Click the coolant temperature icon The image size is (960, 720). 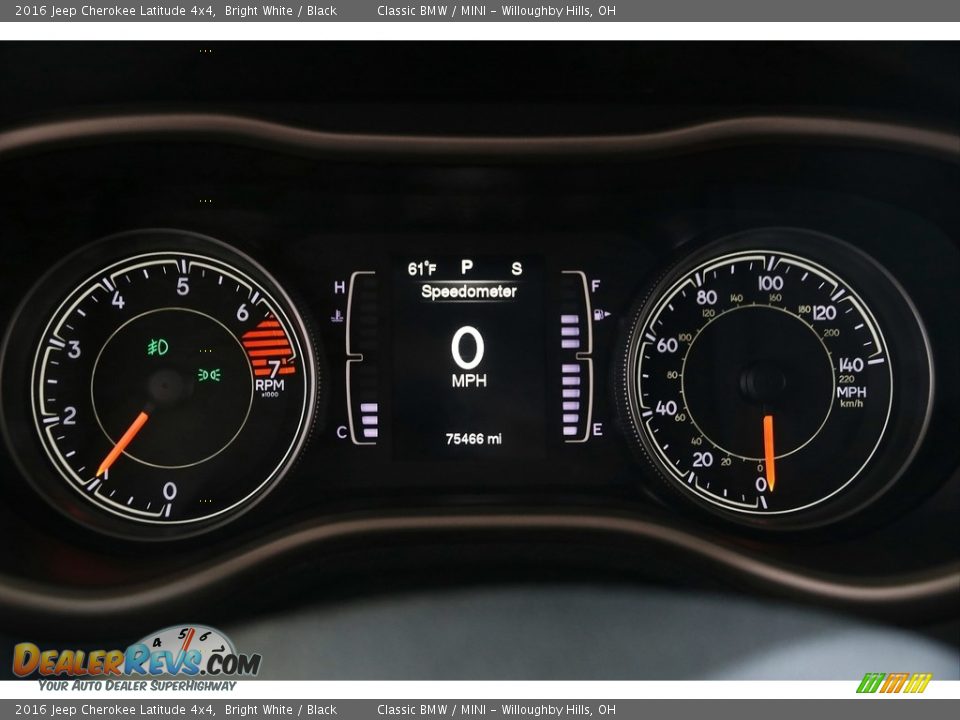337,316
